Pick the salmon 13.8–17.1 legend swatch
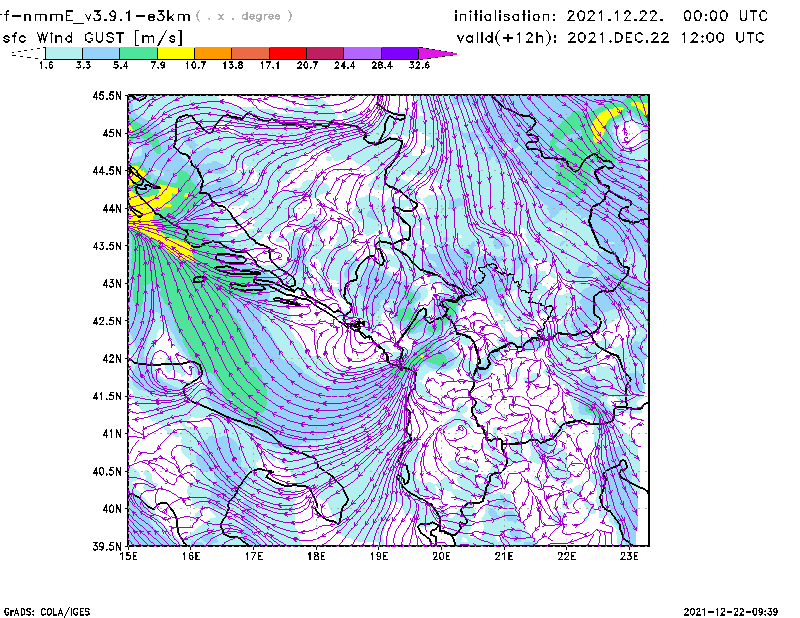The width and height of the screenshot is (800, 618). (x=251, y=53)
